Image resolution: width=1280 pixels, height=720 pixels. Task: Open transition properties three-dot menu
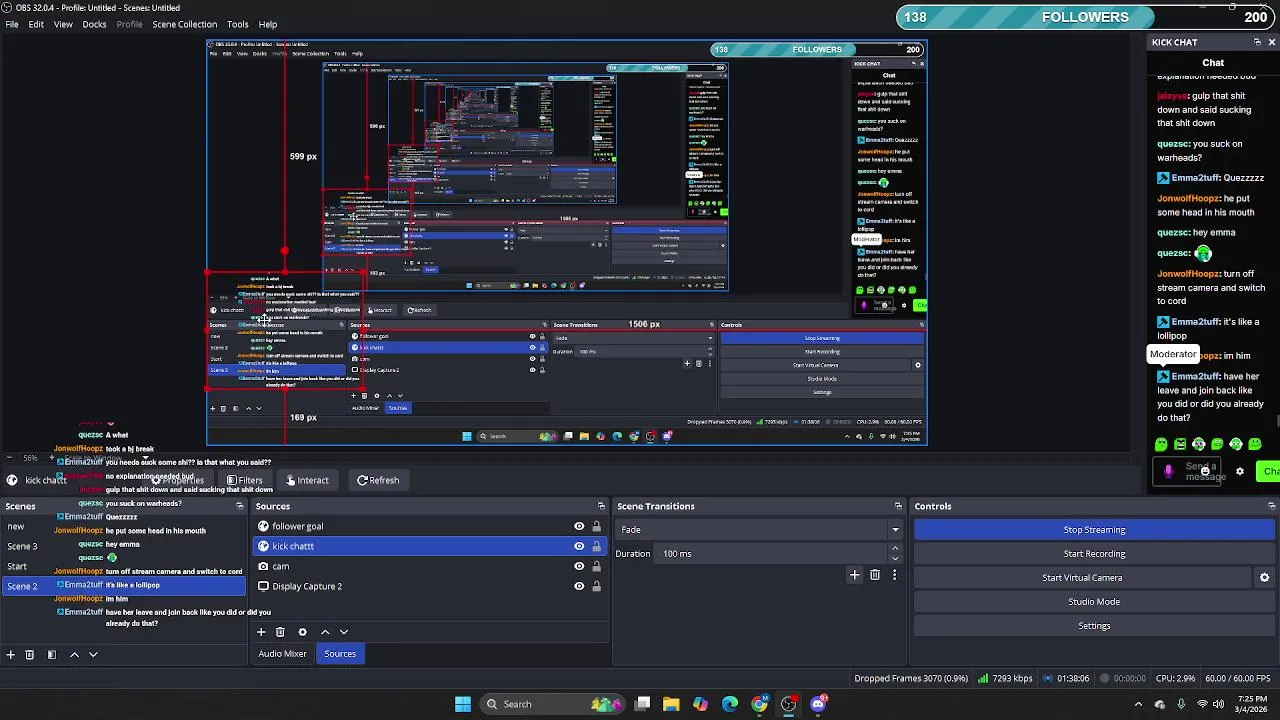(894, 575)
